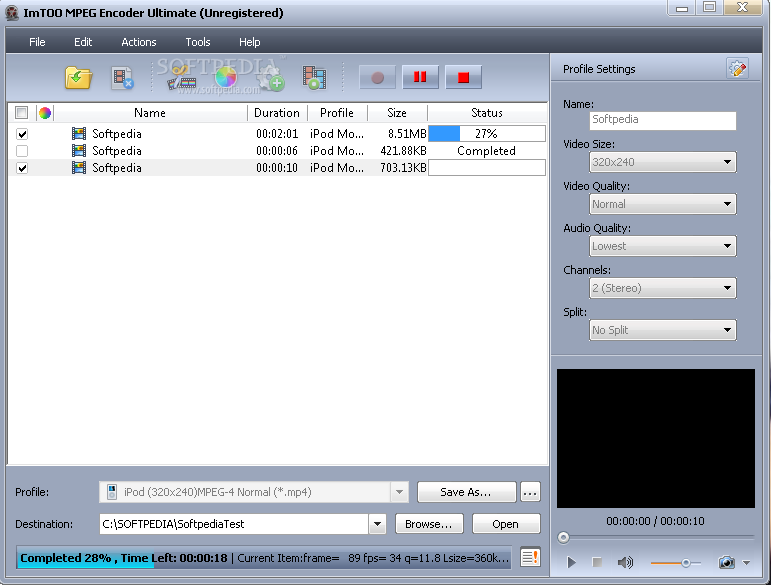Image resolution: width=771 pixels, height=585 pixels.
Task: Mute preview with the speaker icon
Action: click(625, 562)
